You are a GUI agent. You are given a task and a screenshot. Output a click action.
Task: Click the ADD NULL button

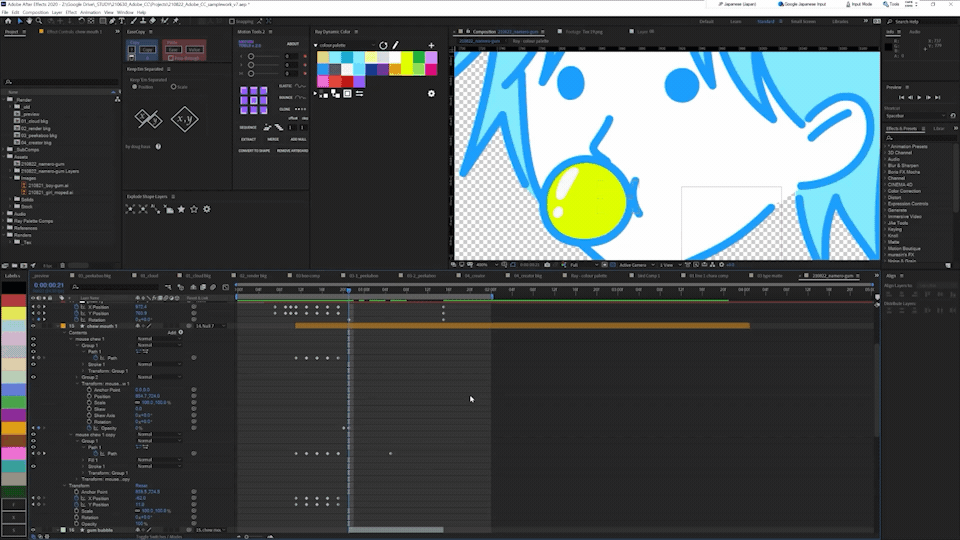[x=298, y=140]
